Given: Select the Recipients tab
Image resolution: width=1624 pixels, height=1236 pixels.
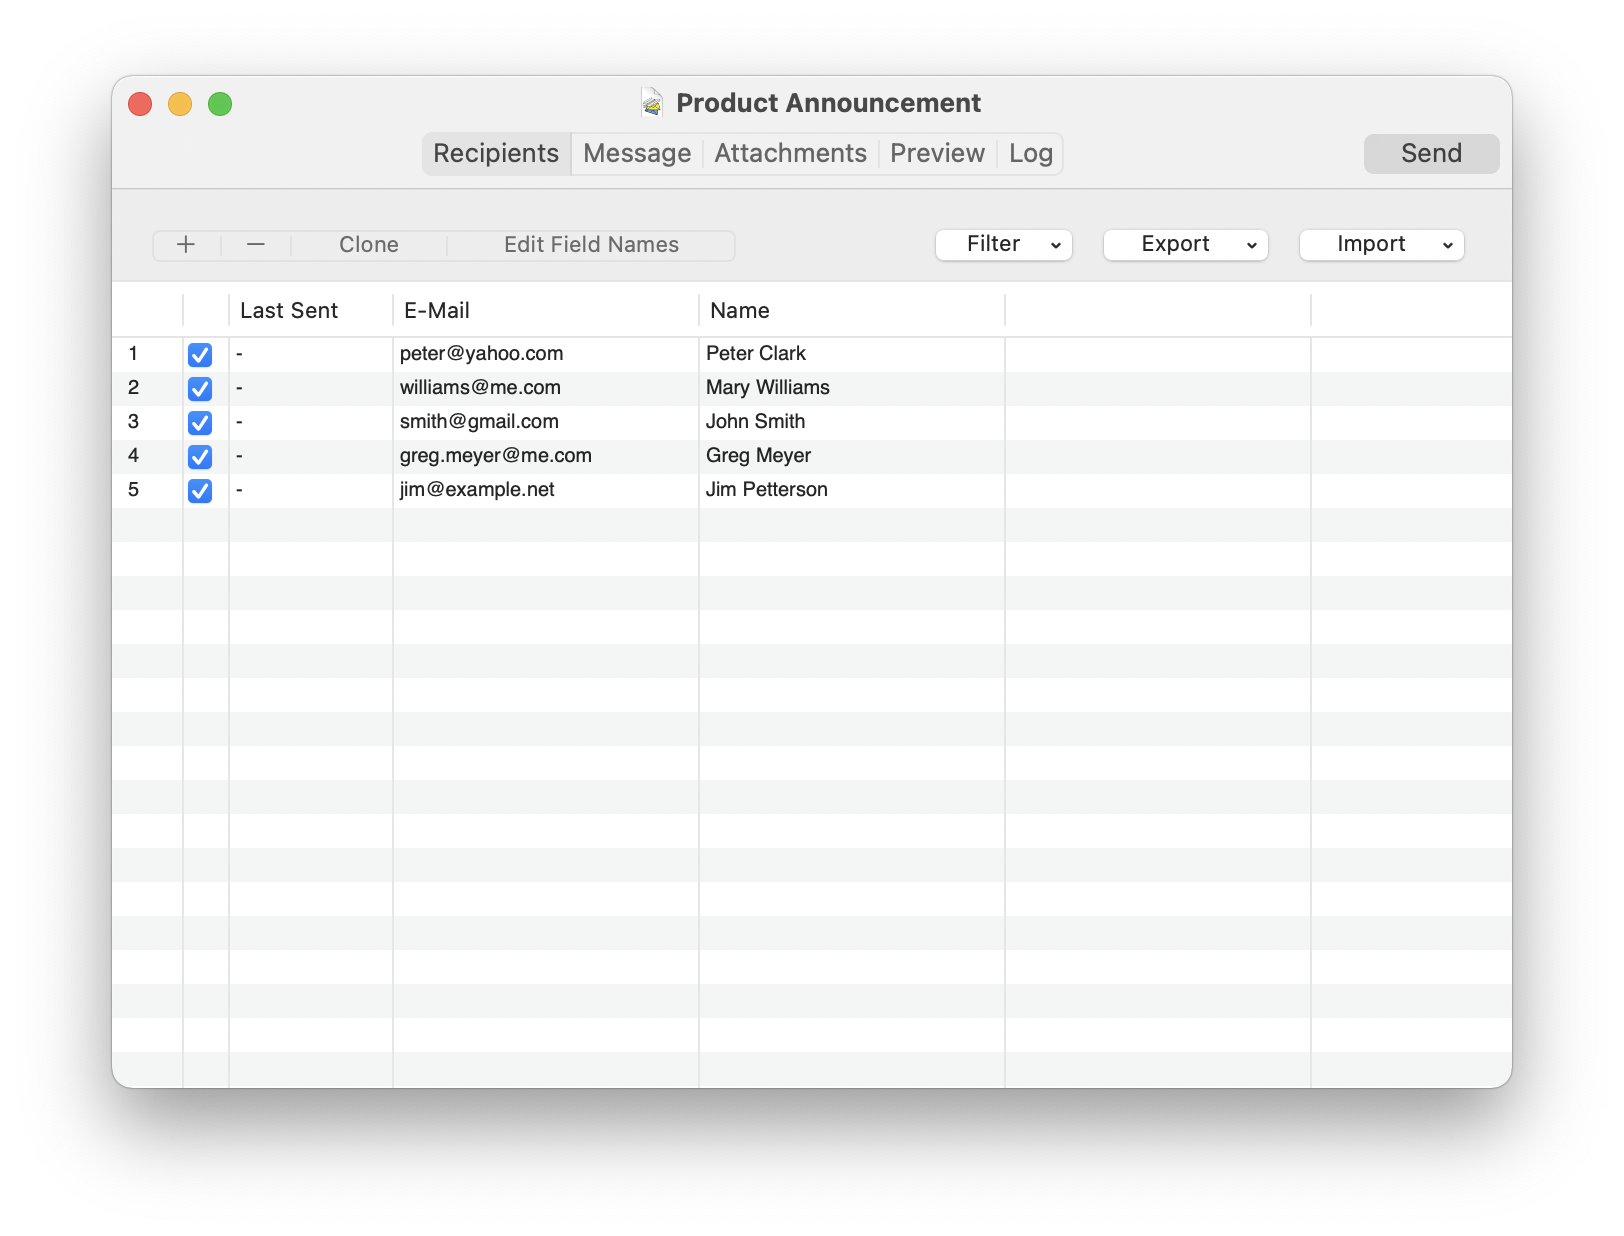Looking at the screenshot, I should 496,154.
